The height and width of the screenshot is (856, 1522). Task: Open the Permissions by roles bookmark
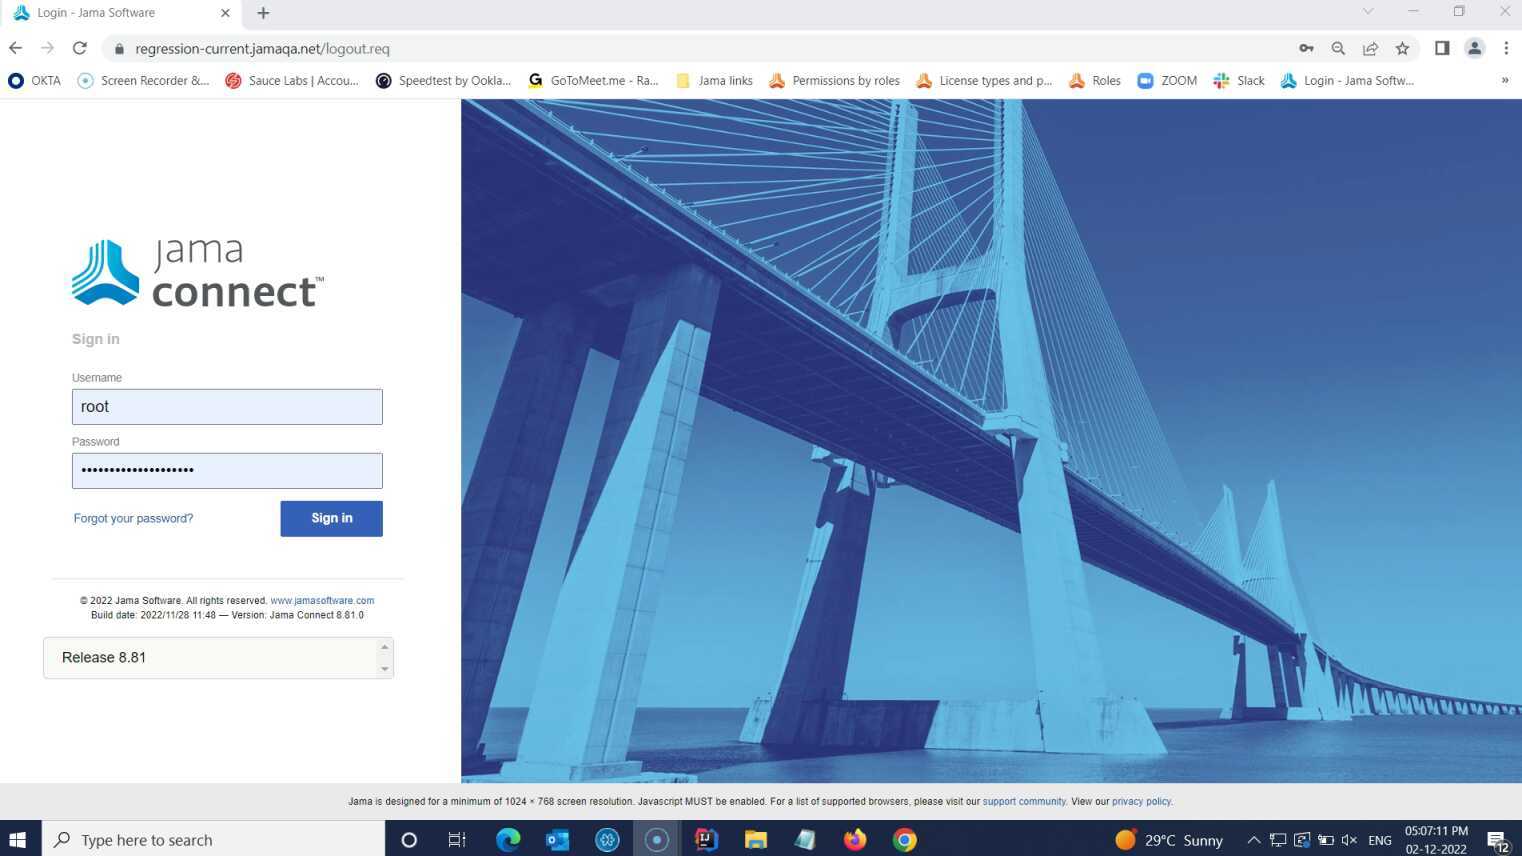[834, 81]
